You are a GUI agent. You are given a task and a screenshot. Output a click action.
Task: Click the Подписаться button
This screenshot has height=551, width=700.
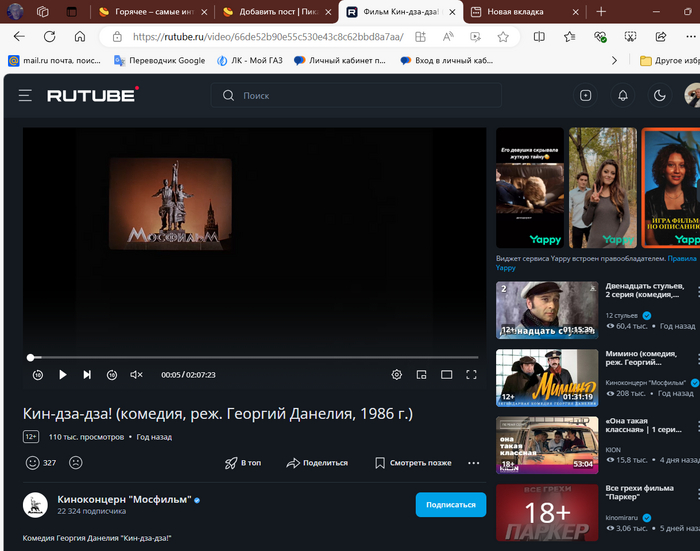click(450, 505)
